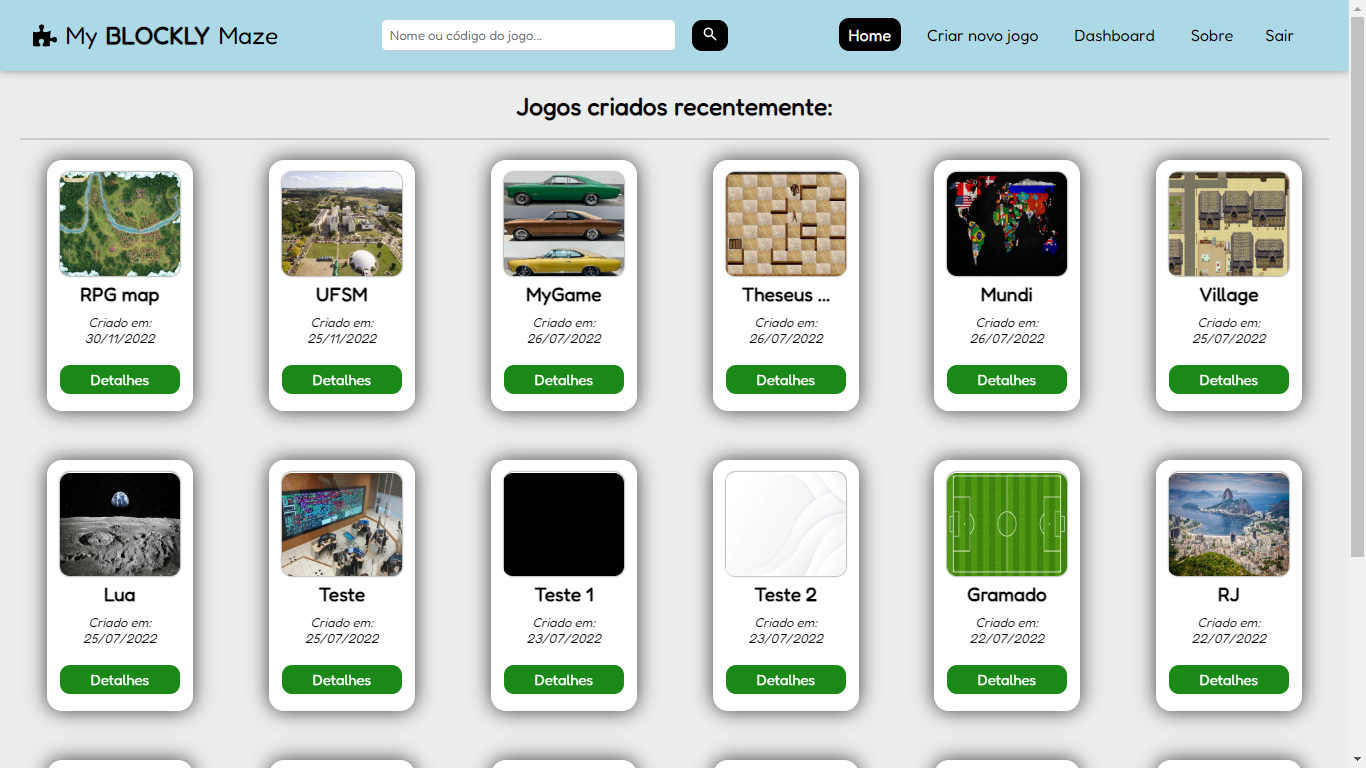Screen dimensions: 1366x768
Task: Open the Sobre page
Action: point(1212,35)
